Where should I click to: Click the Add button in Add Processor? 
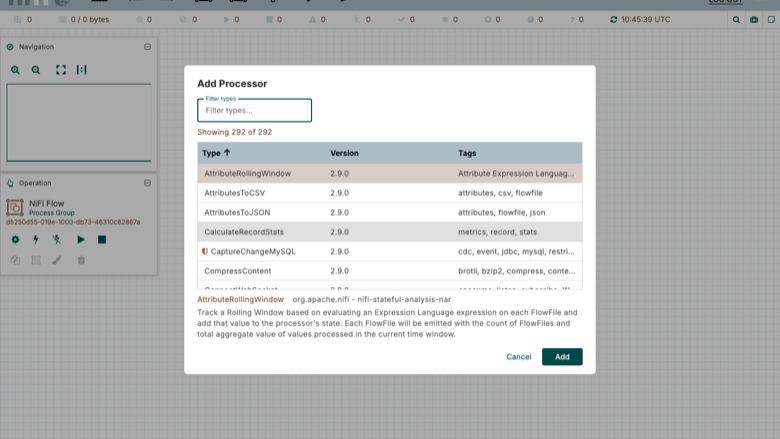pos(562,356)
